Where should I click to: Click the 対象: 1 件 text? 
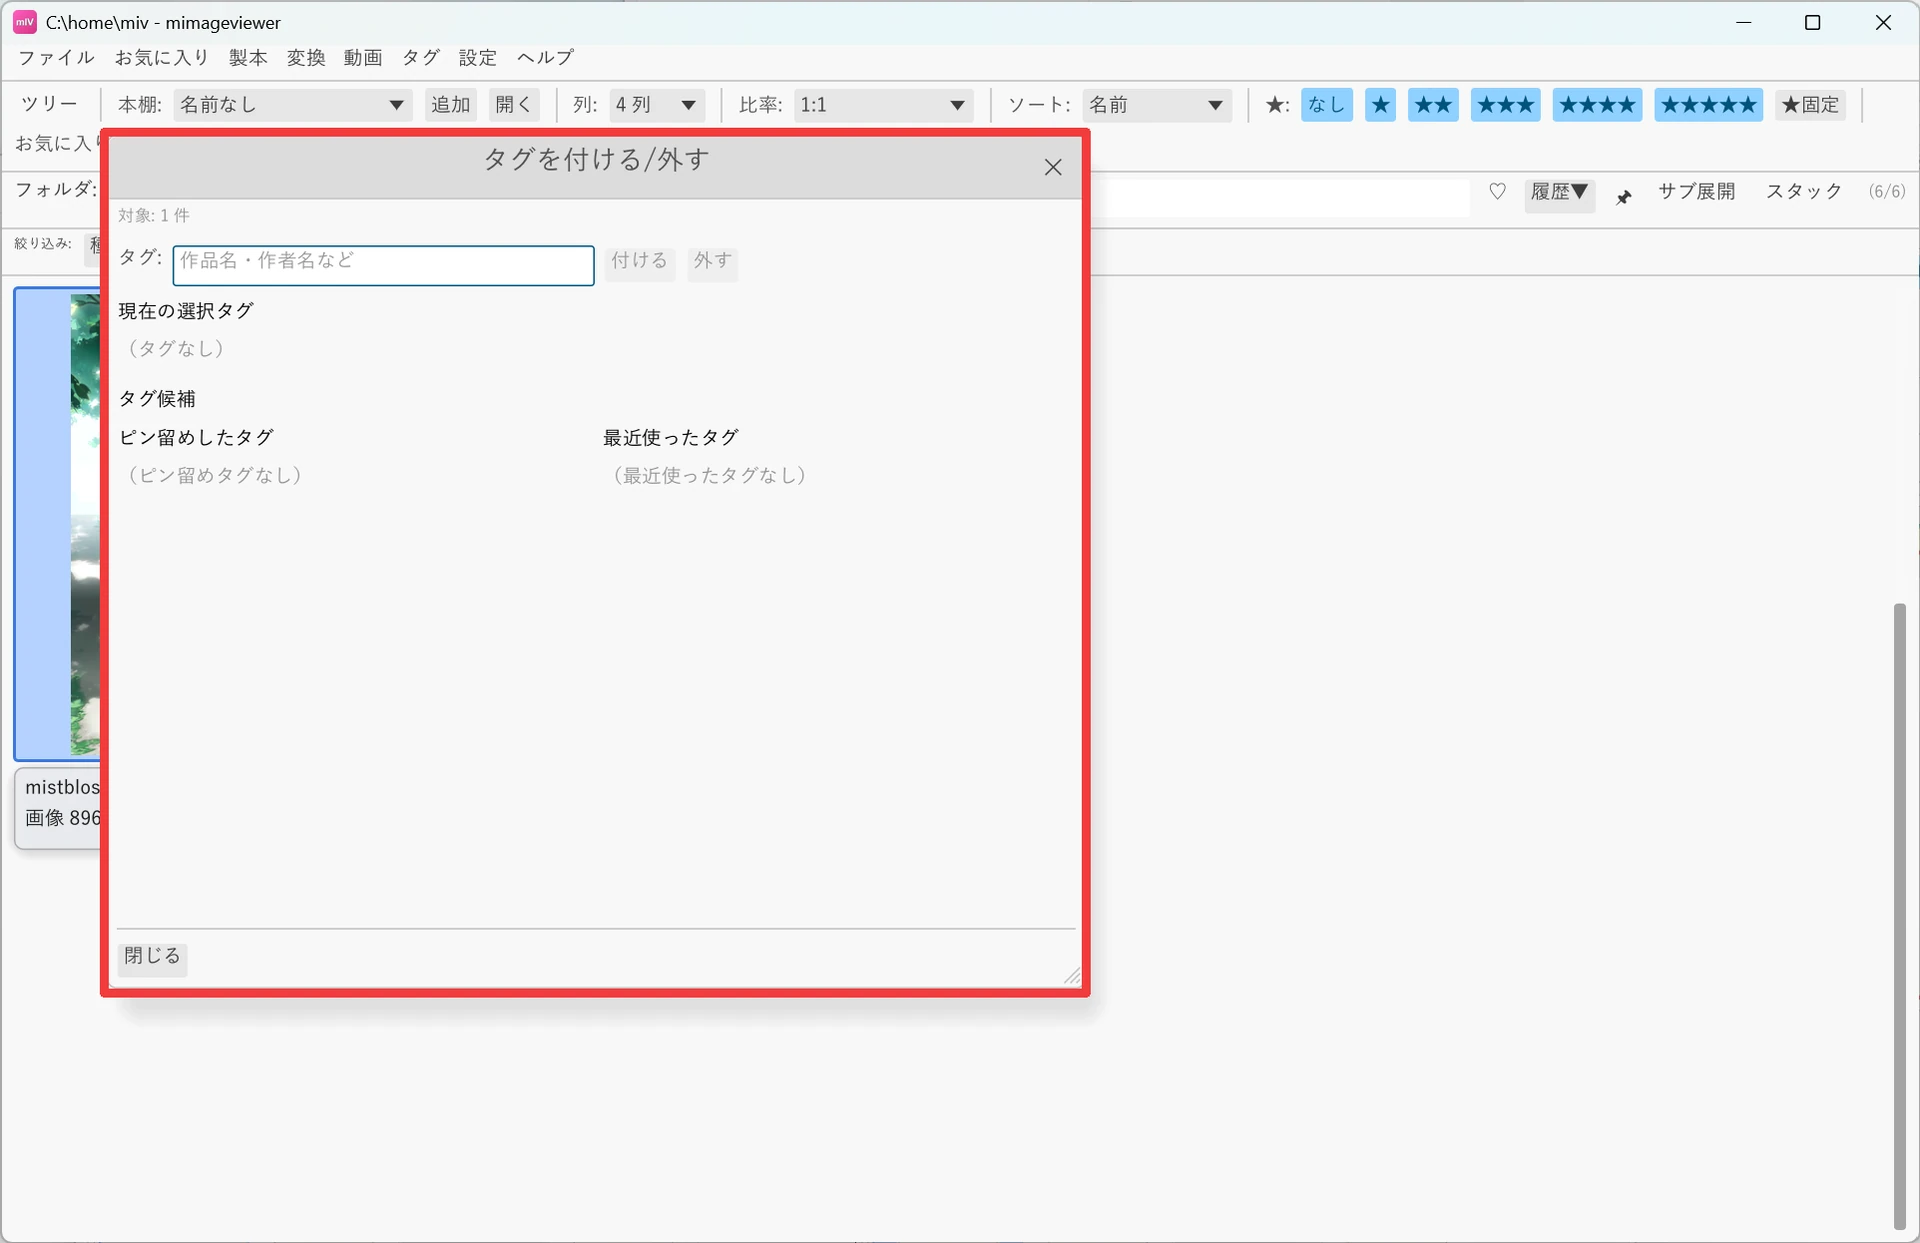tap(153, 215)
